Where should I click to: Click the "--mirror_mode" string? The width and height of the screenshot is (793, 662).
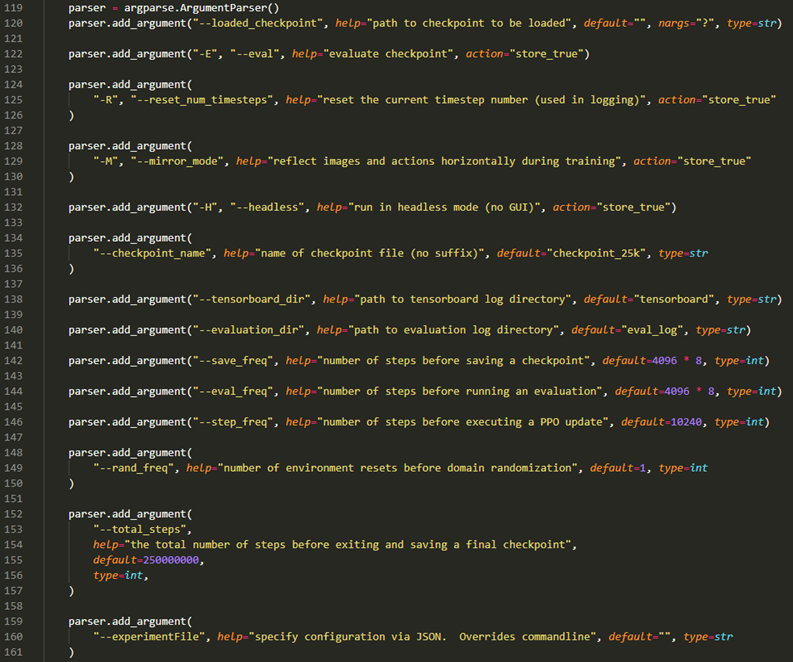coord(177,161)
